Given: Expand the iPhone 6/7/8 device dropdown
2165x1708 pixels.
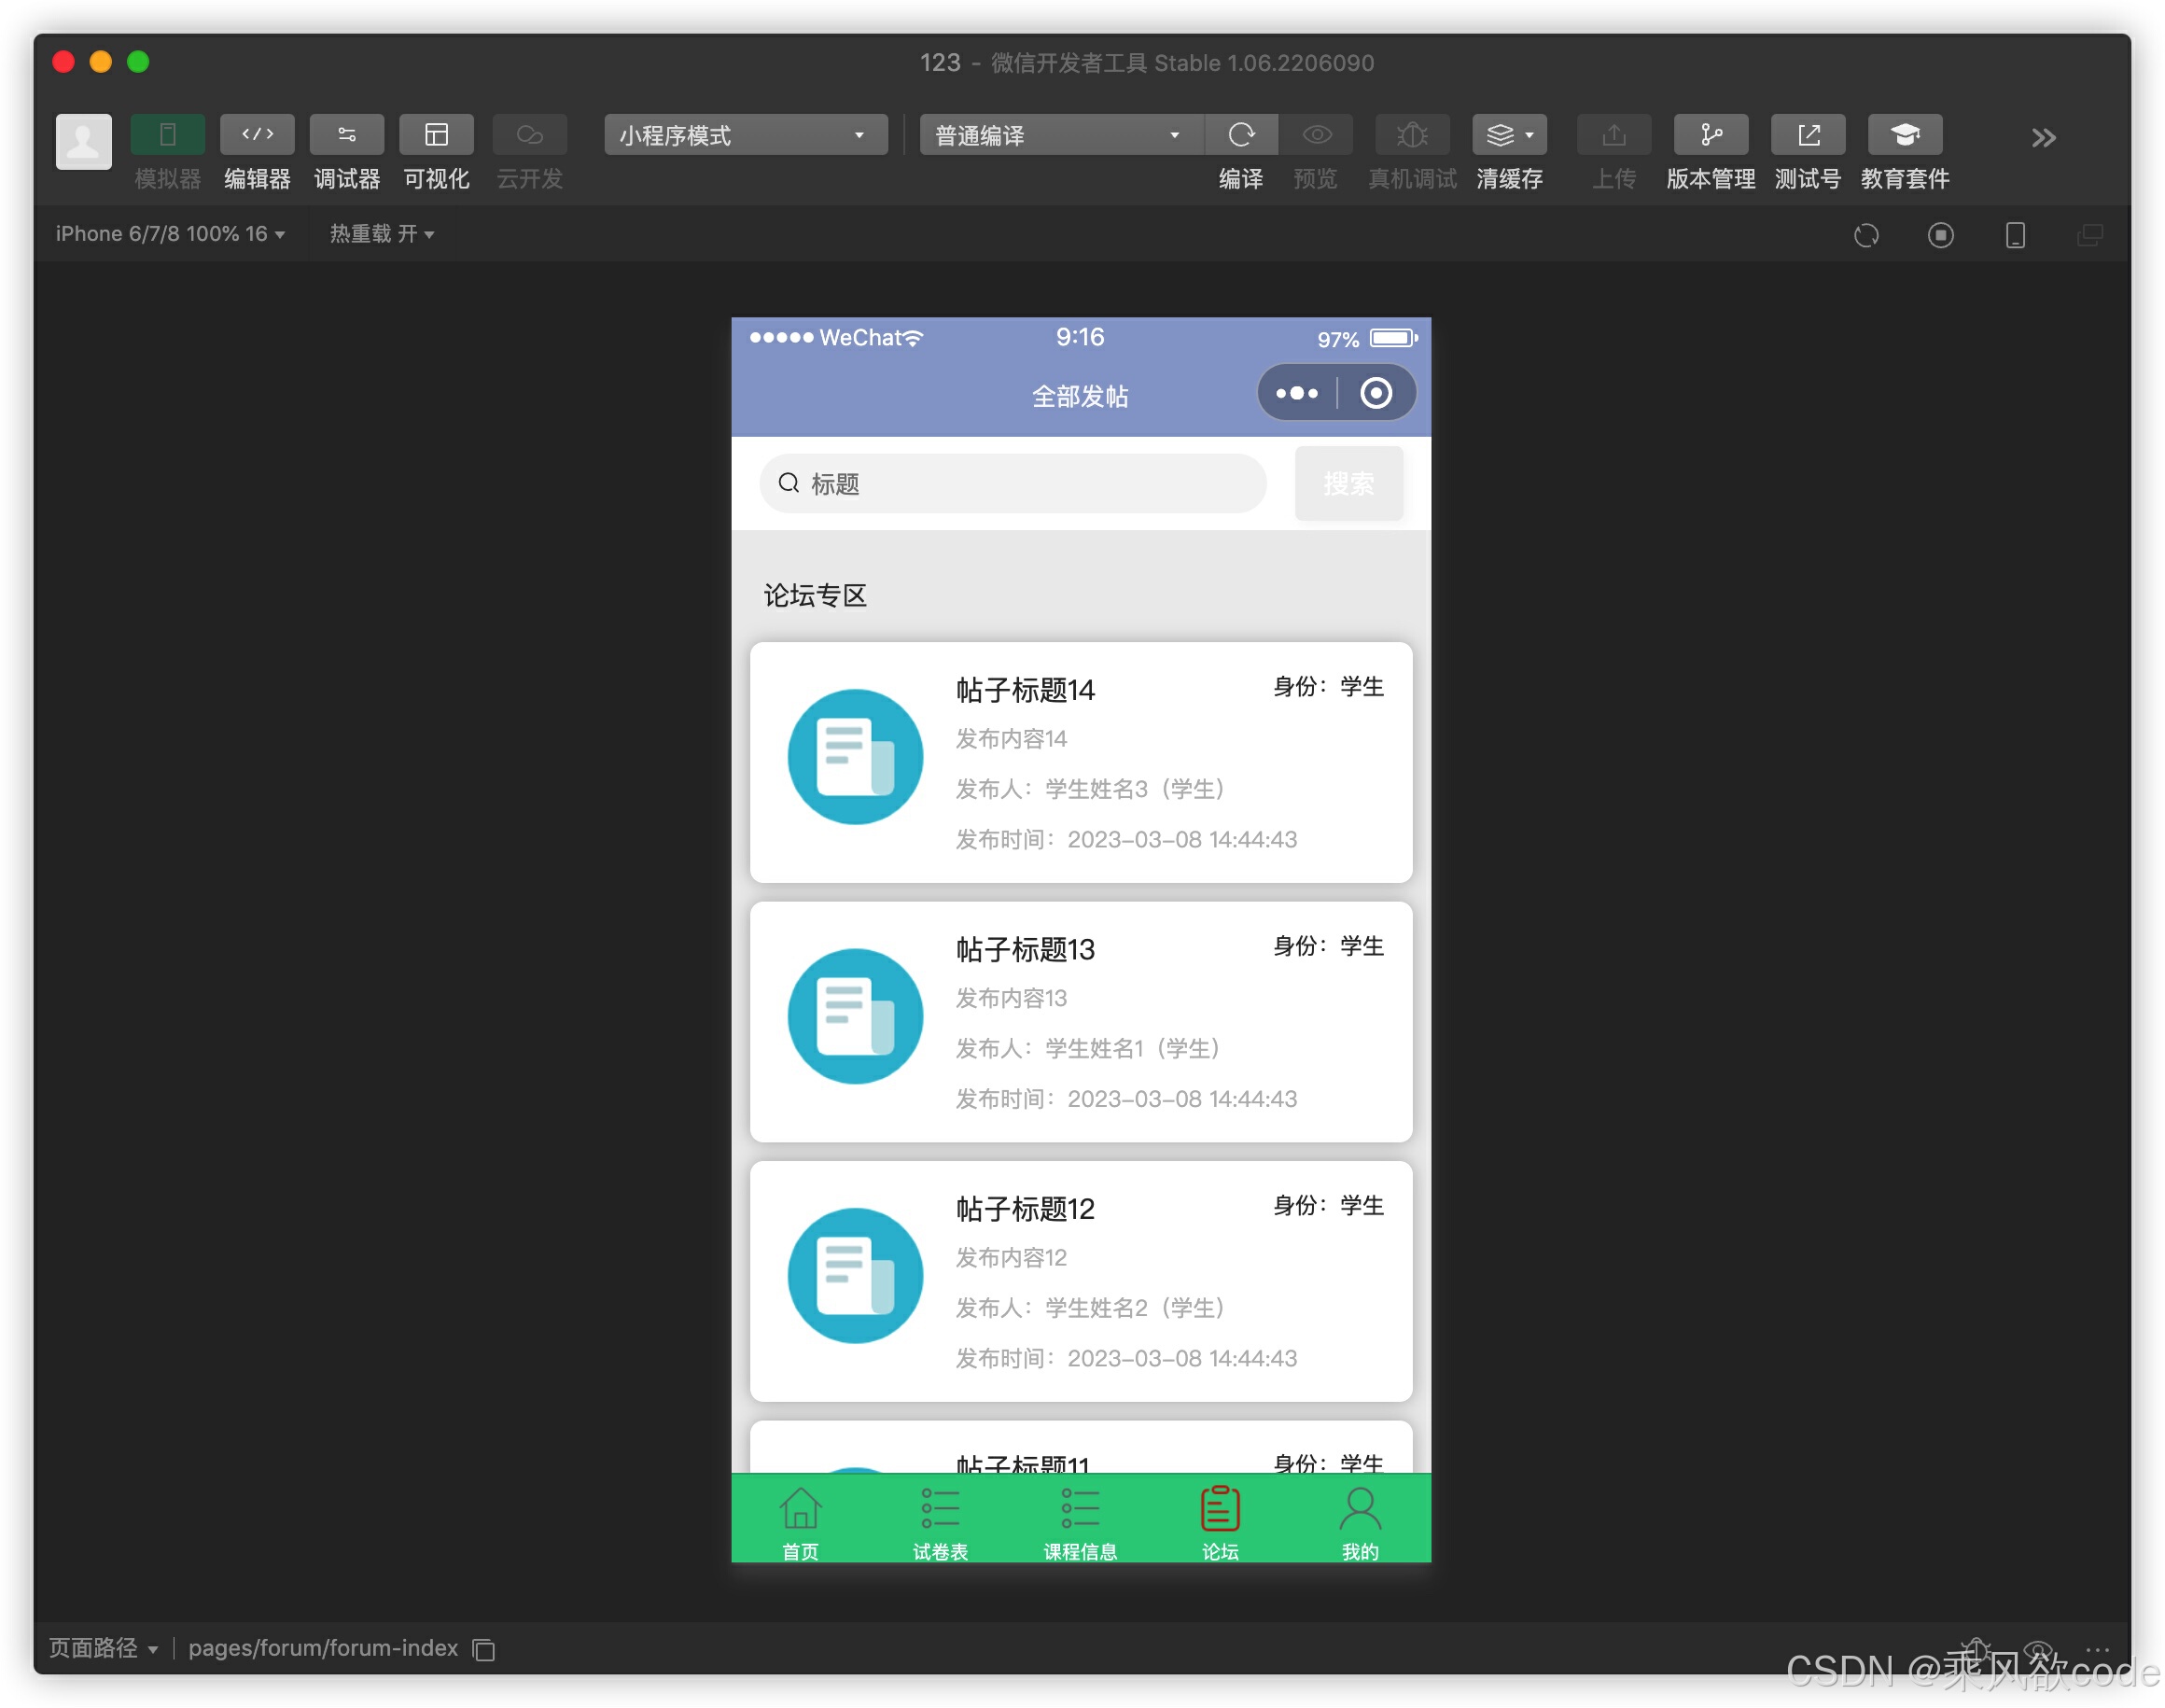Looking at the screenshot, I should point(170,234).
